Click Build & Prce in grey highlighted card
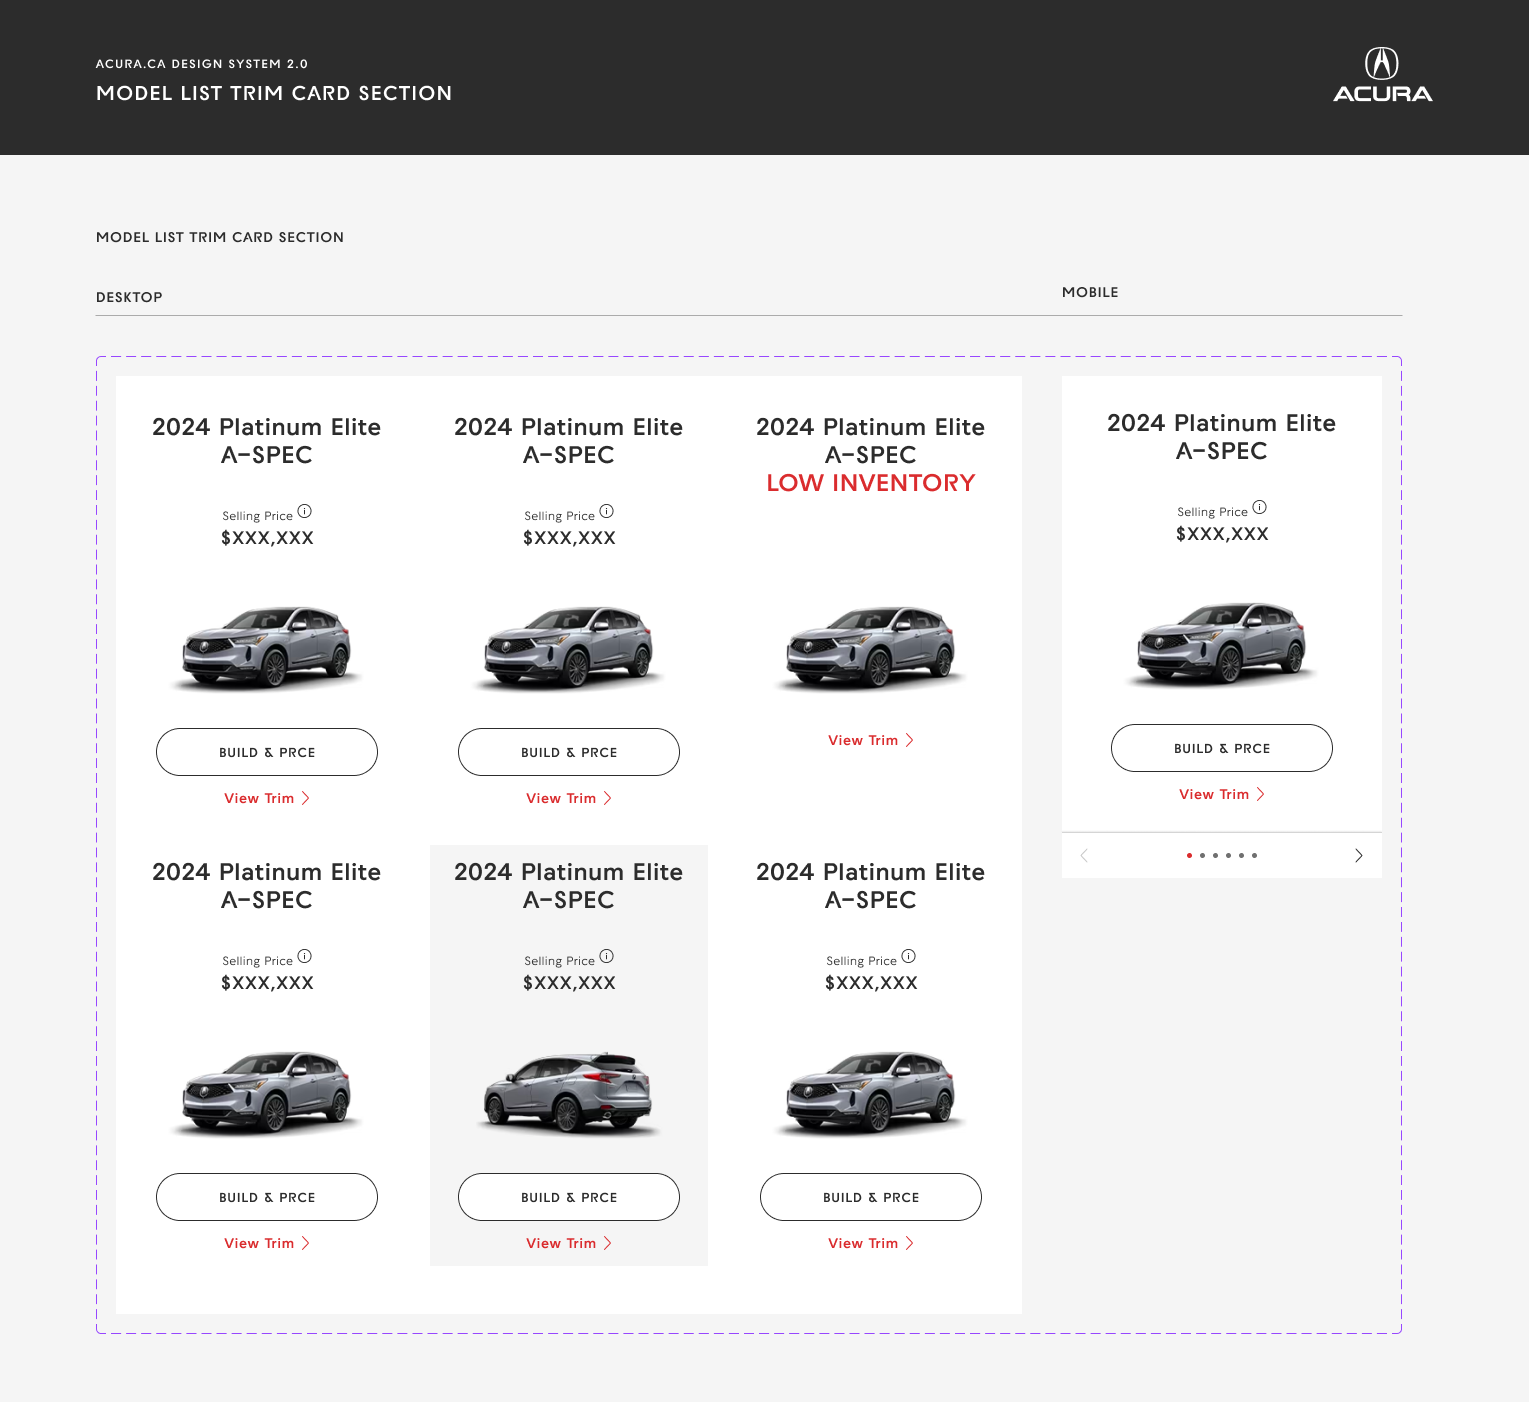The height and width of the screenshot is (1402, 1529). point(569,1197)
